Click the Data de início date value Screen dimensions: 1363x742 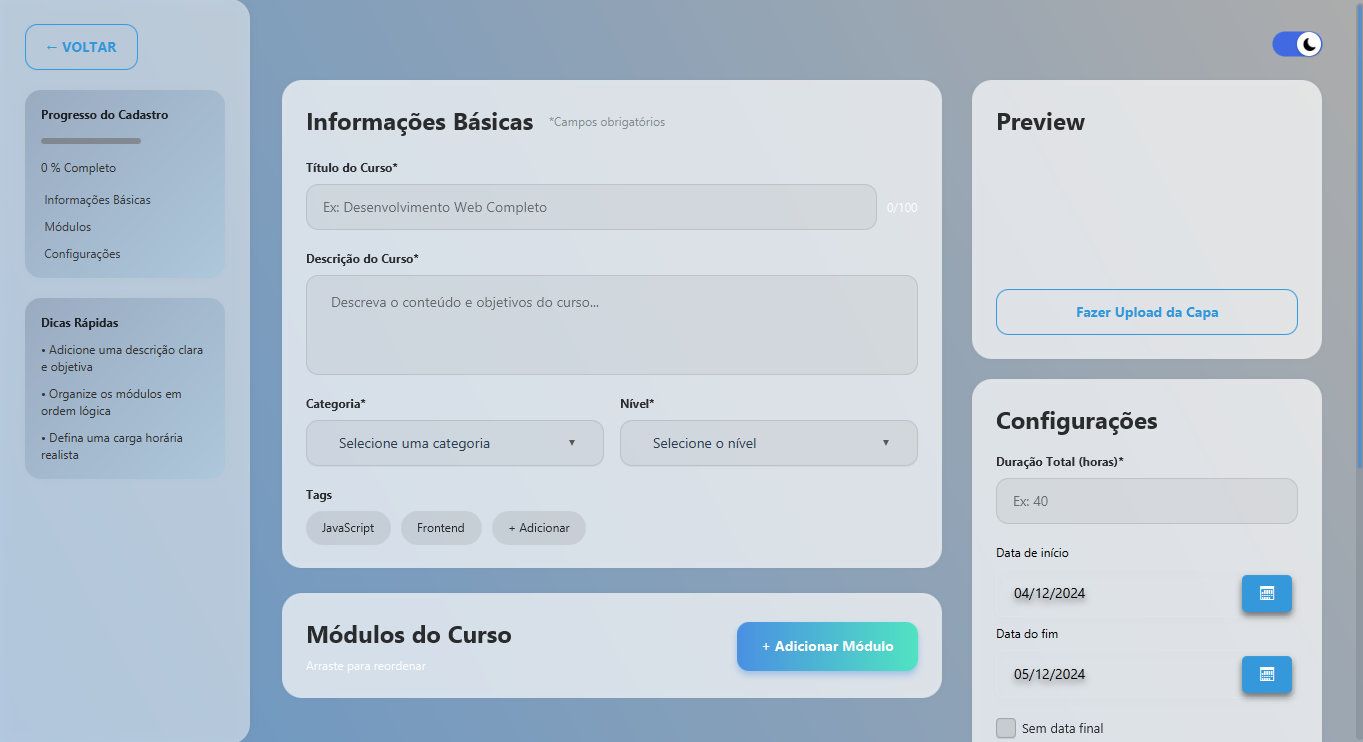pos(1050,593)
